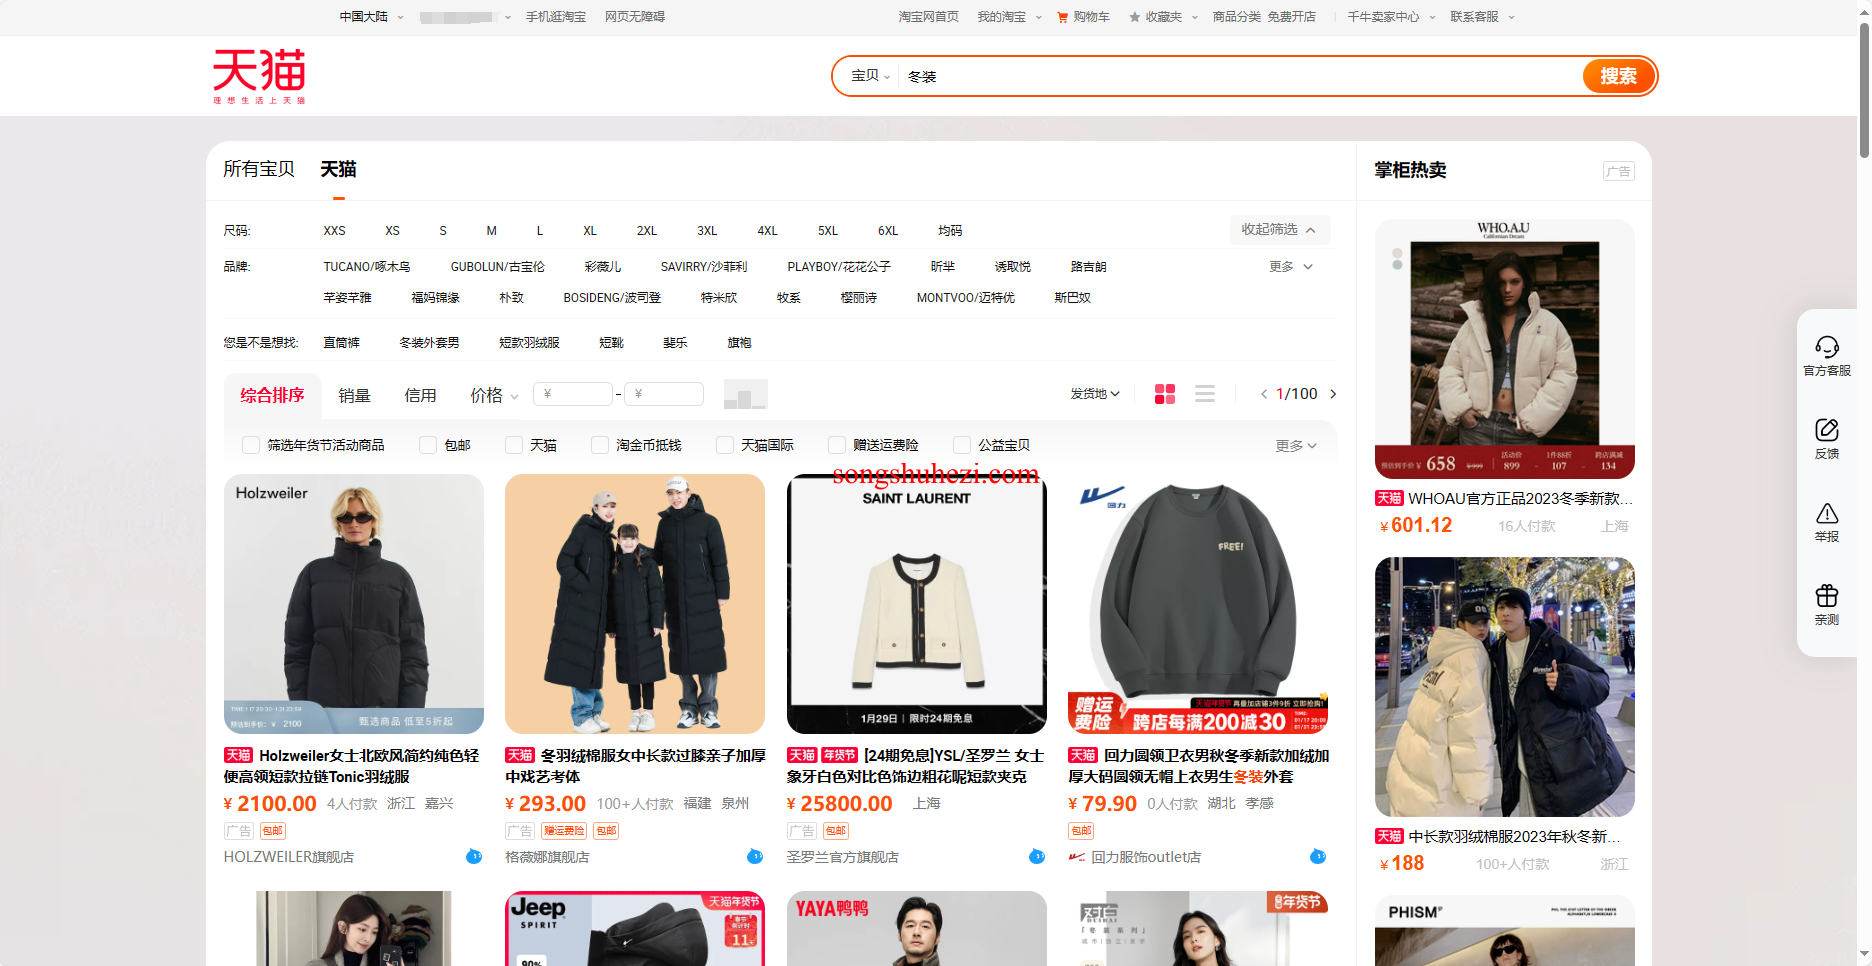Click 广告 label in 掌柜热卖 header
The width and height of the screenshot is (1872, 966).
[1618, 171]
